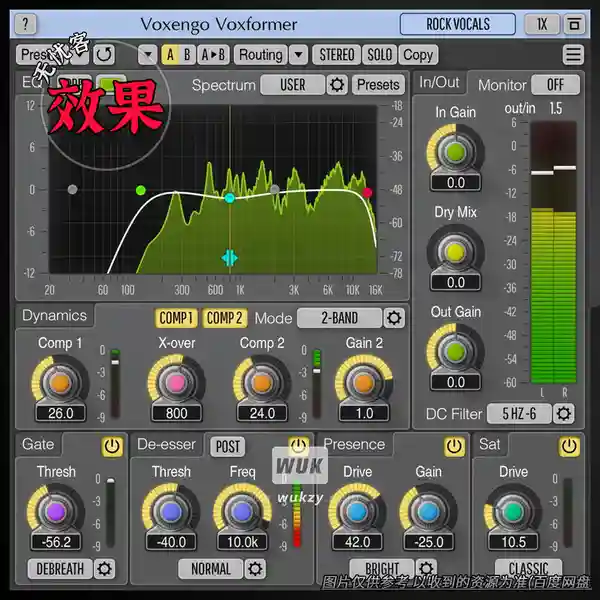Click the De-esser Freq value 10.0k
Image resolution: width=600 pixels, height=600 pixels.
[x=242, y=542]
